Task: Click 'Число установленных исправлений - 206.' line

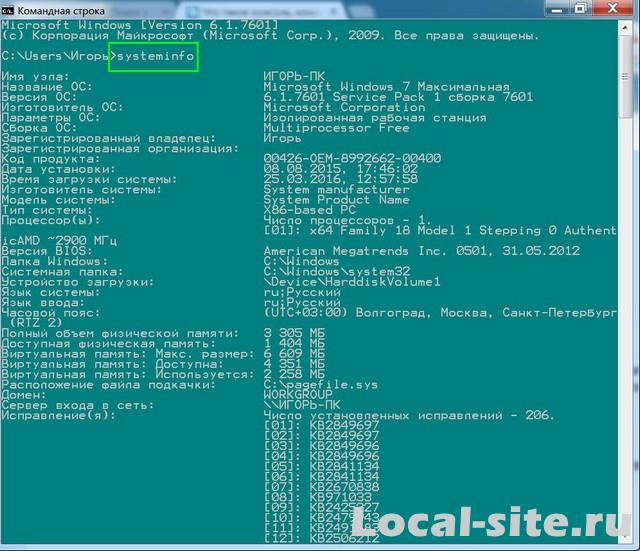Action: tap(409, 415)
